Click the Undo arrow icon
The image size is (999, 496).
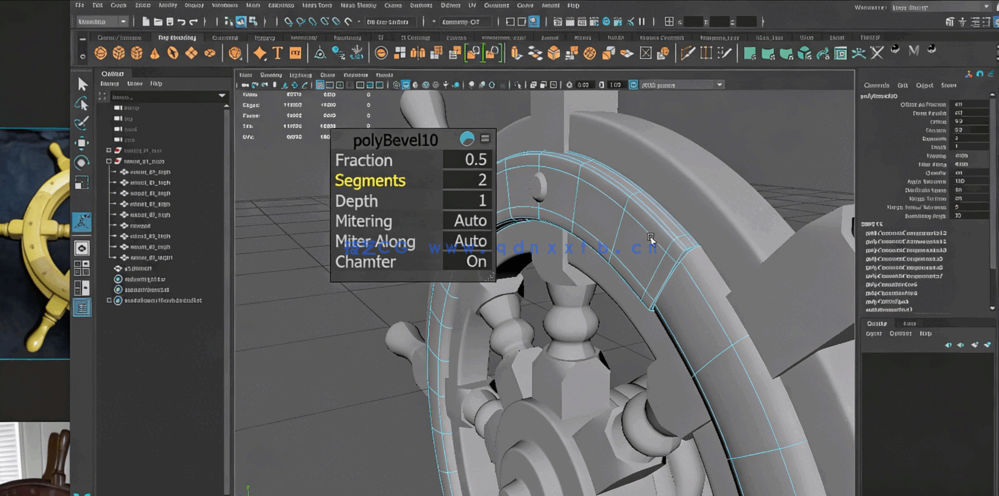point(182,22)
